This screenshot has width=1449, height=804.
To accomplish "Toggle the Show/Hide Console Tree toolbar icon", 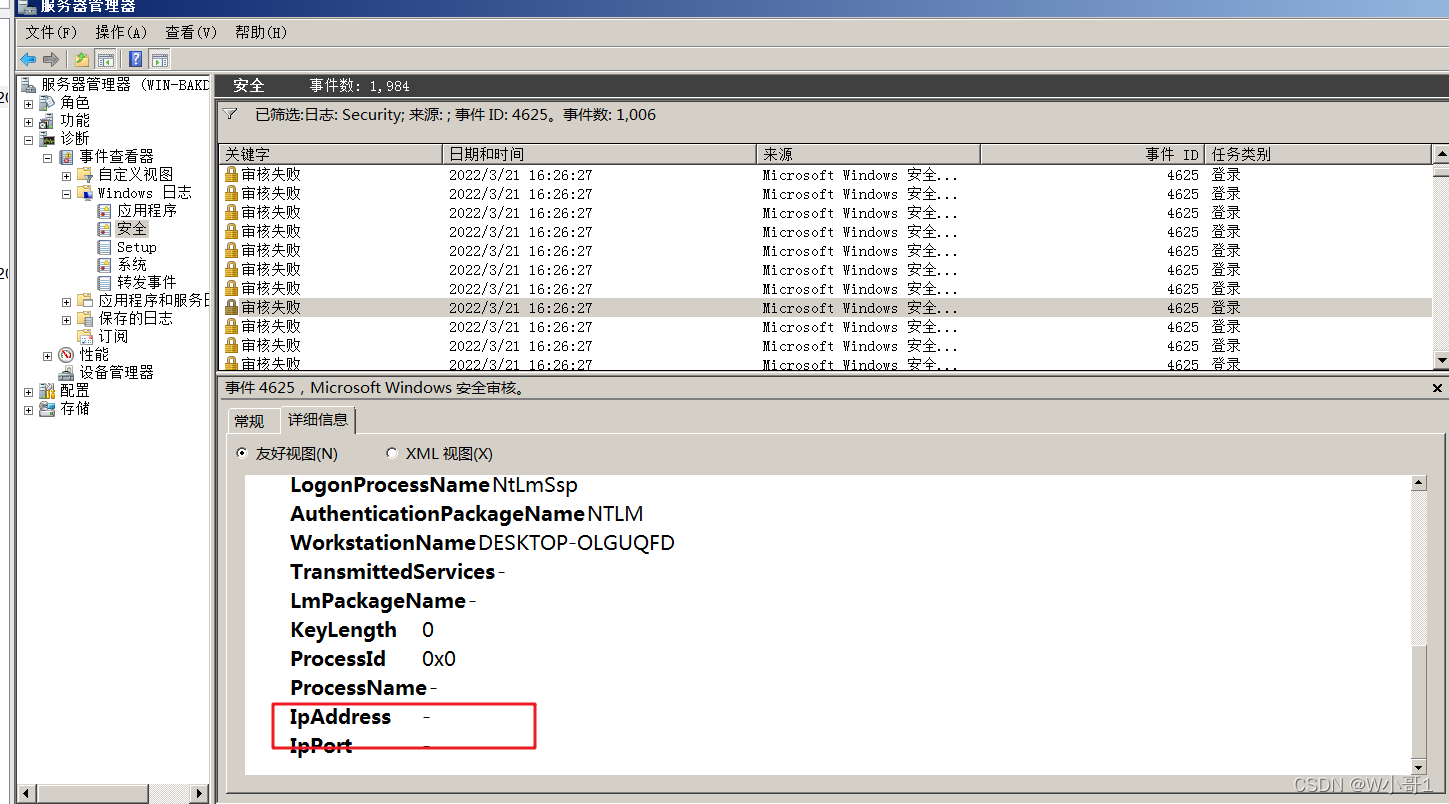I will (105, 59).
